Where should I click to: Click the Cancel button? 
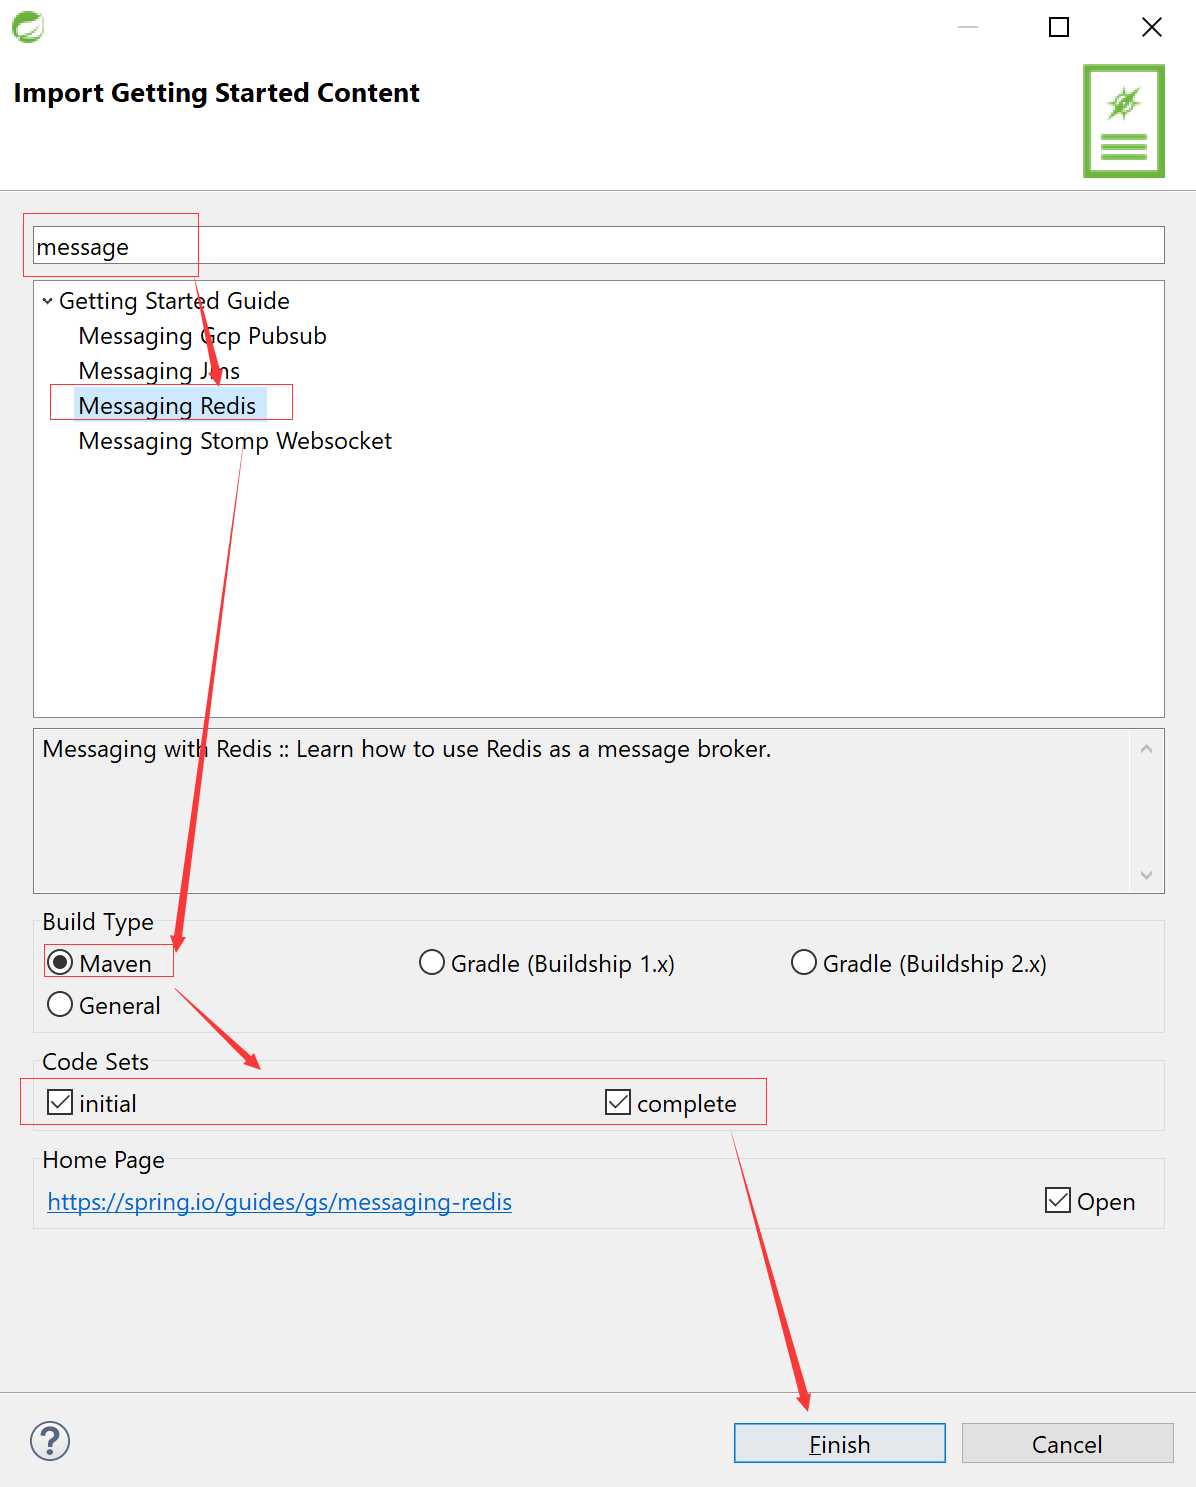point(1067,1443)
